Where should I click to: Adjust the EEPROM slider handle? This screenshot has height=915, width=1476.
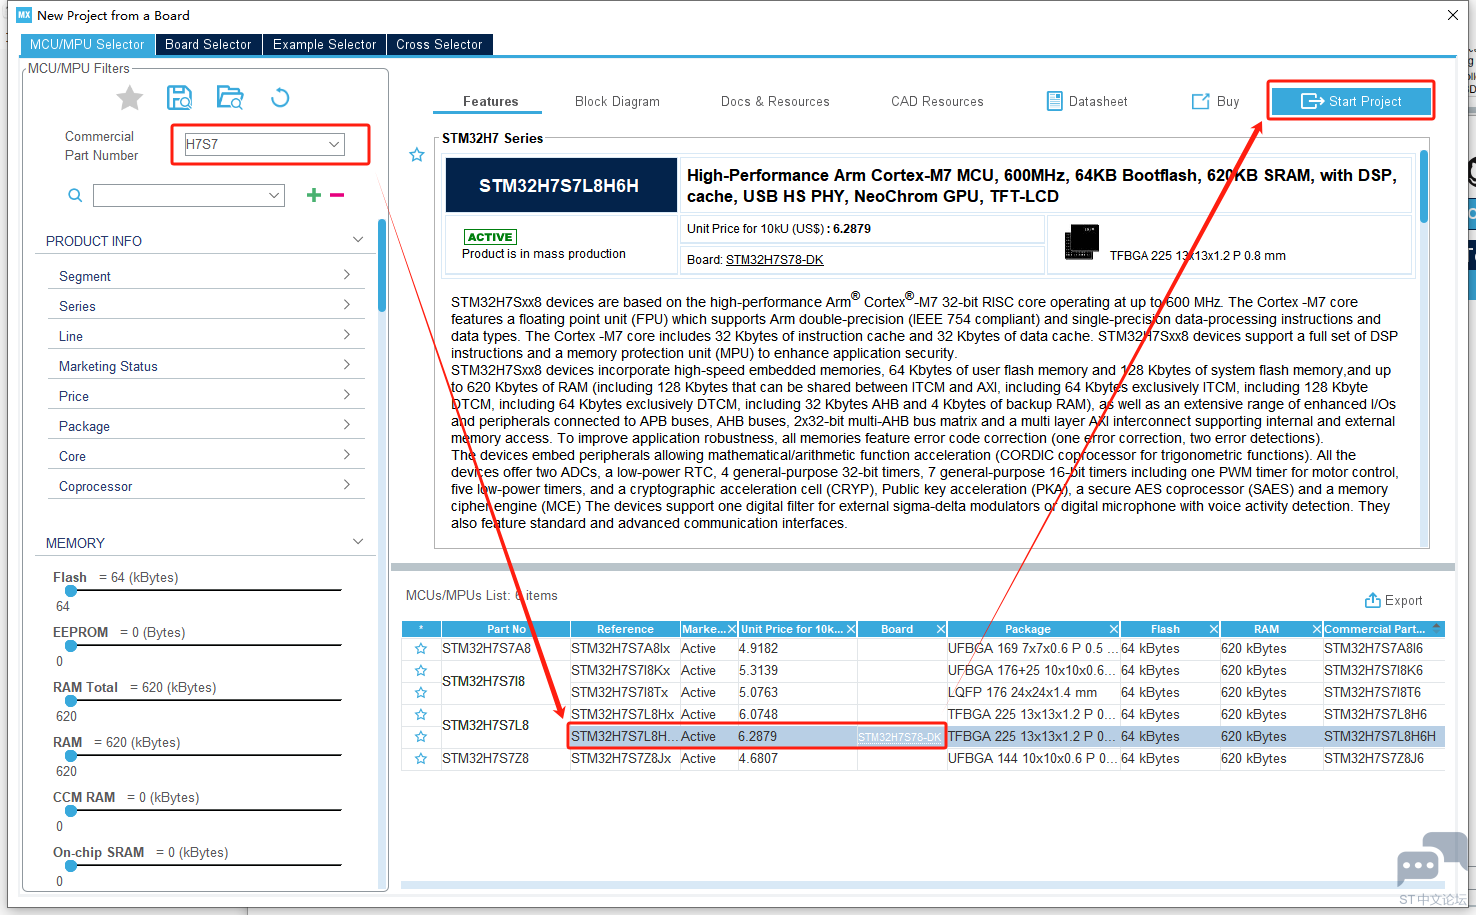click(71, 646)
